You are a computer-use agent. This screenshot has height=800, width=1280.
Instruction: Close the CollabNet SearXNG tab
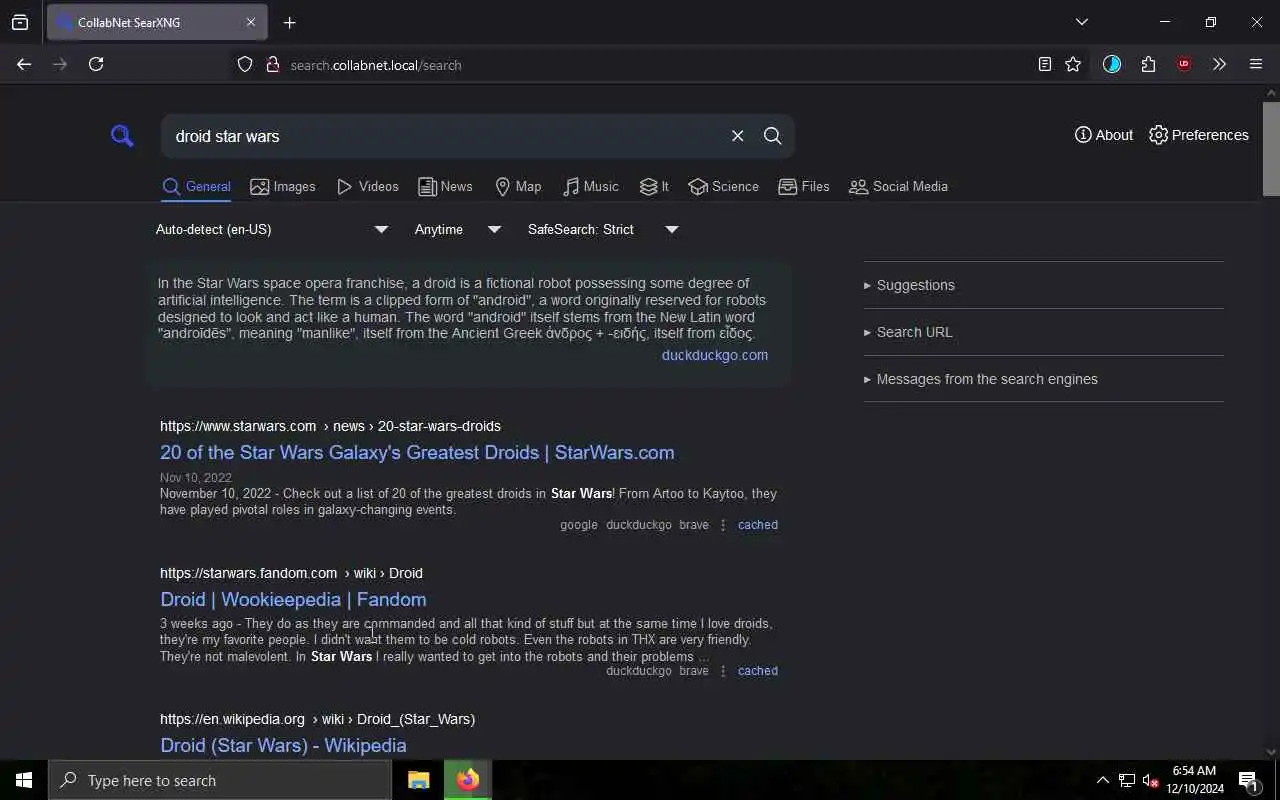pyautogui.click(x=251, y=22)
